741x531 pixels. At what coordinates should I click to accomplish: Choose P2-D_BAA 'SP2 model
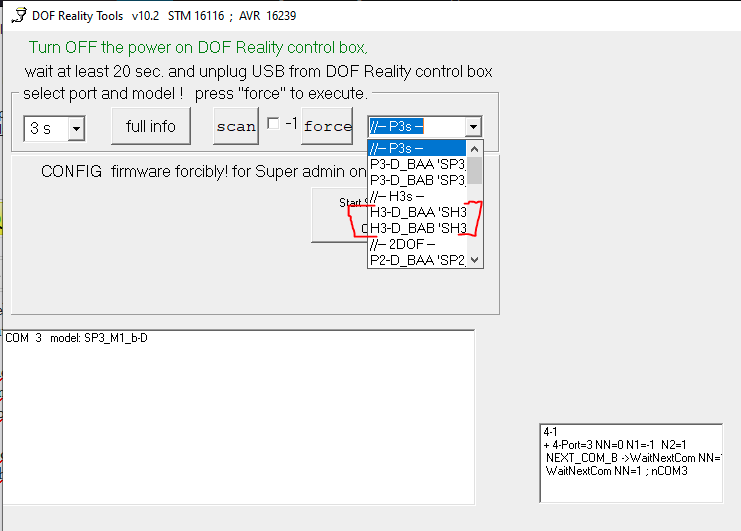[x=417, y=260]
